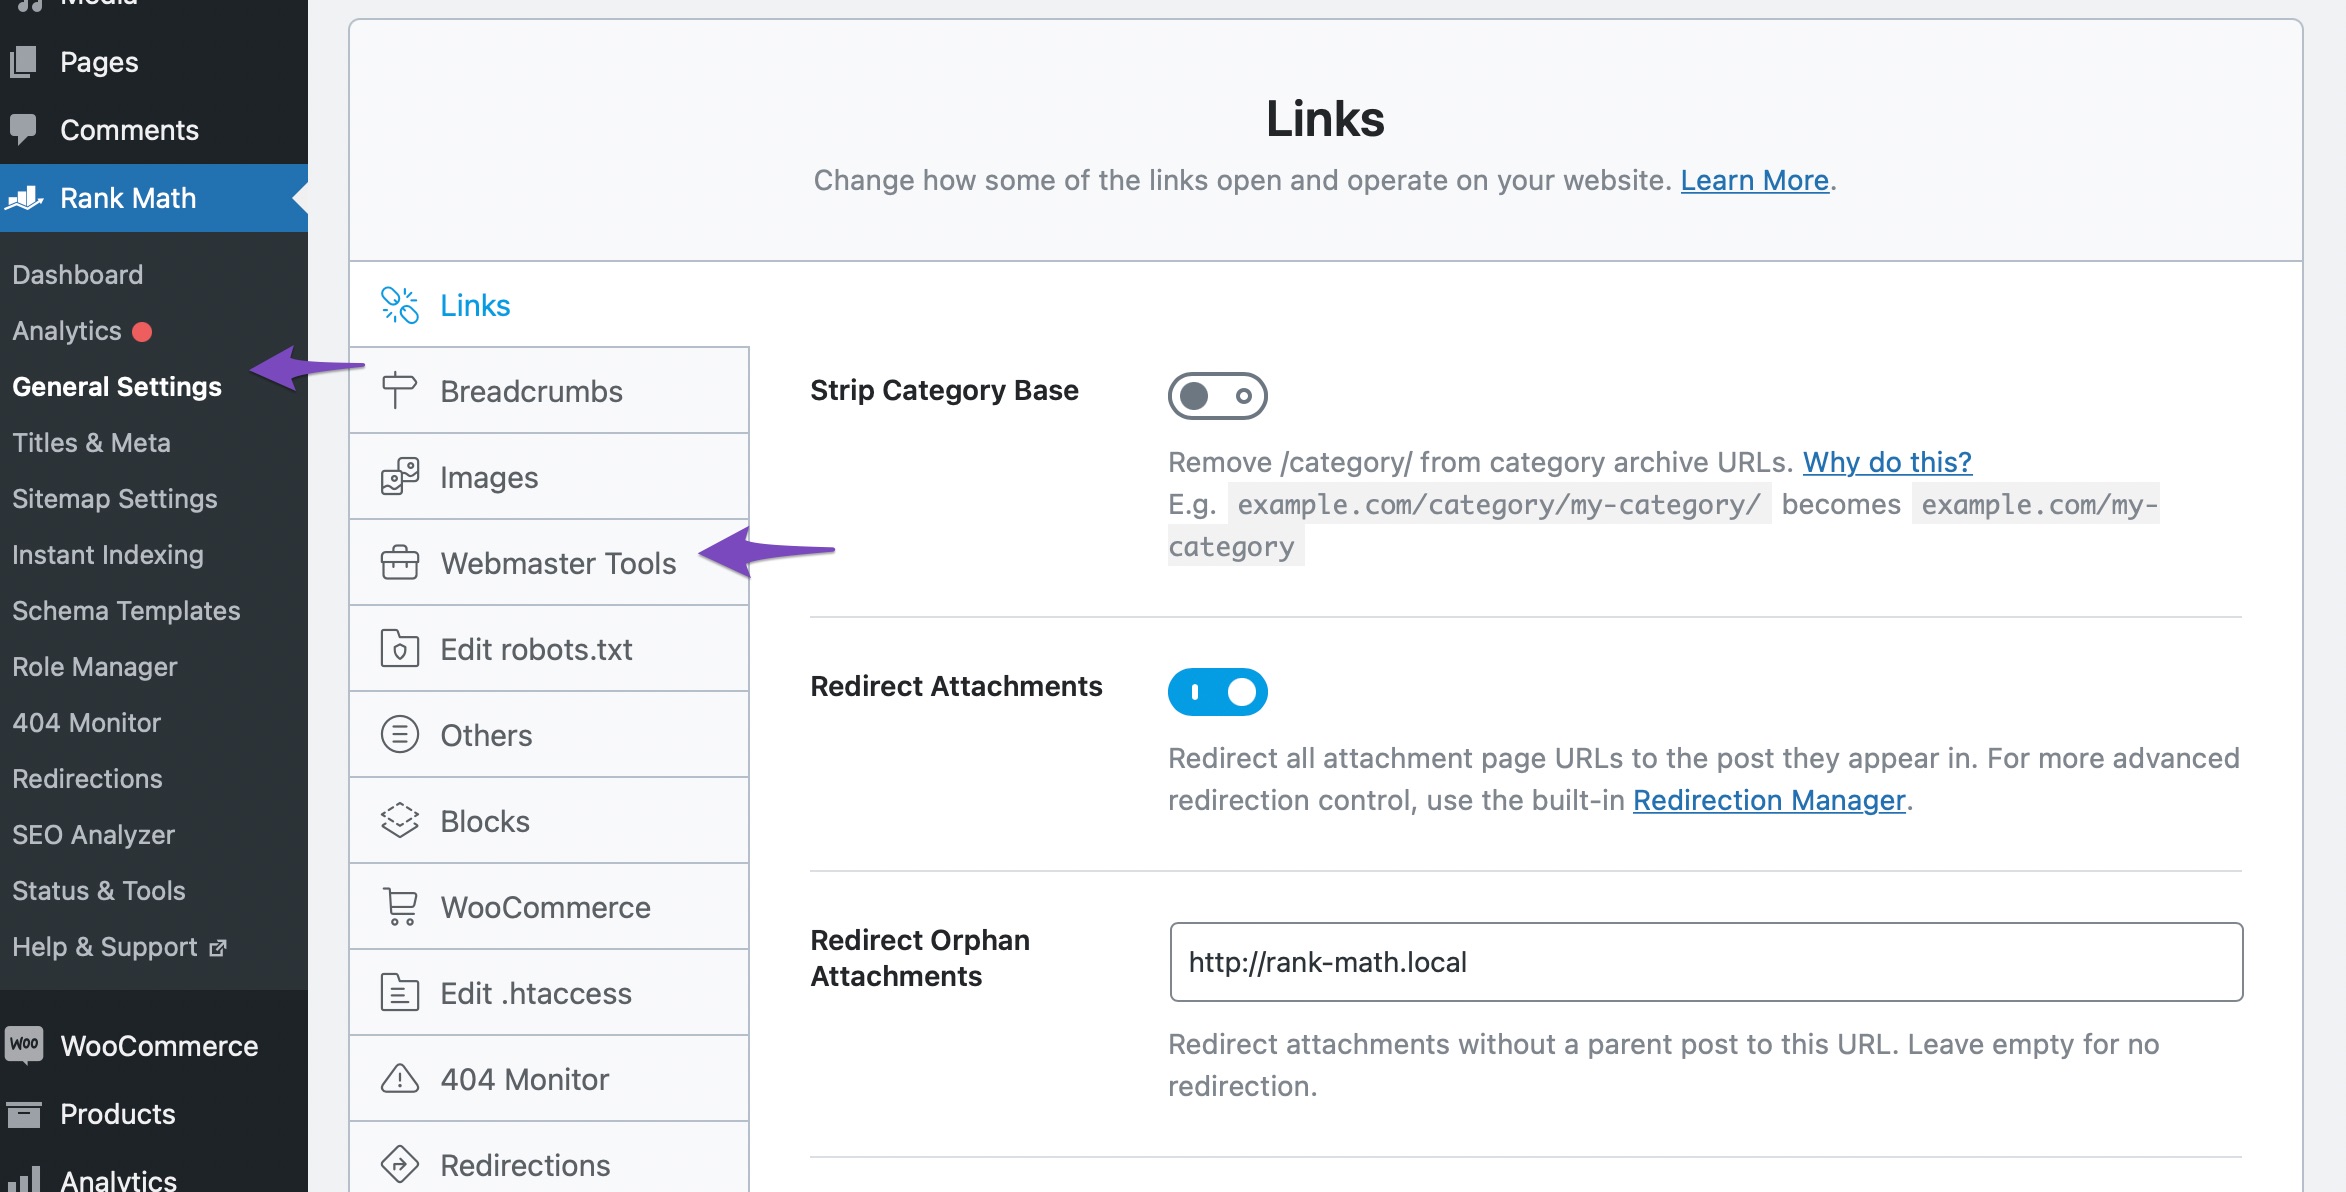
Task: Click the Others circle icon
Action: pyautogui.click(x=399, y=735)
